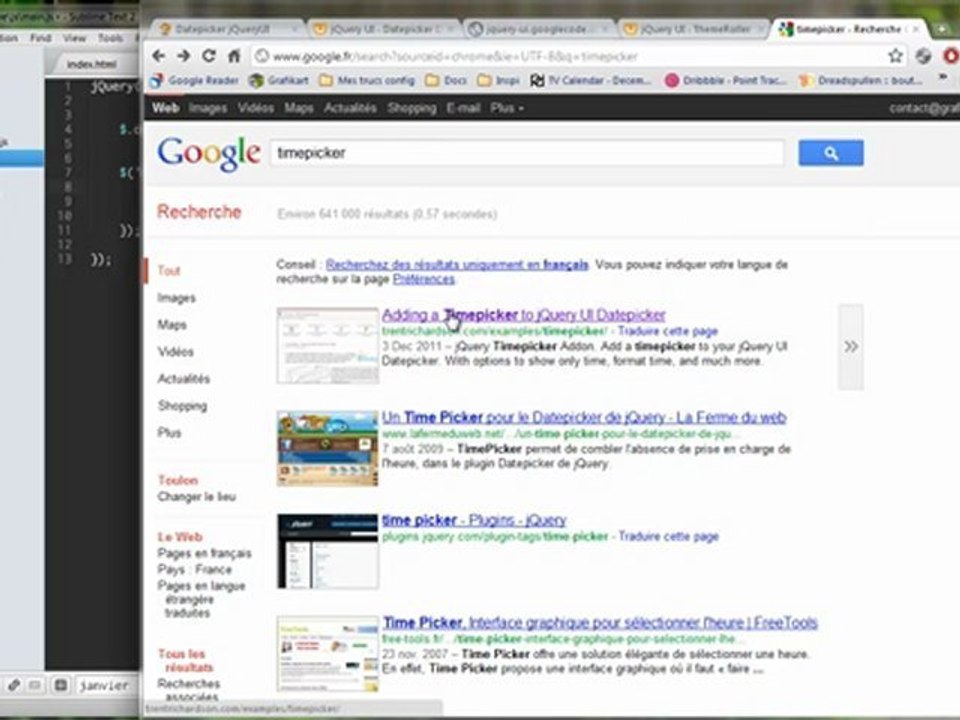Open Mes trucs config bookmark folder

pyautogui.click(x=367, y=80)
